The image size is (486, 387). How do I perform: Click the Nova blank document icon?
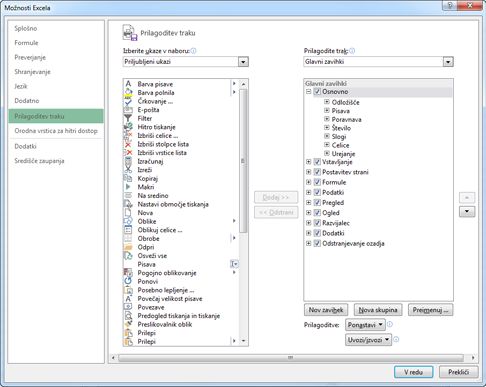(128, 213)
